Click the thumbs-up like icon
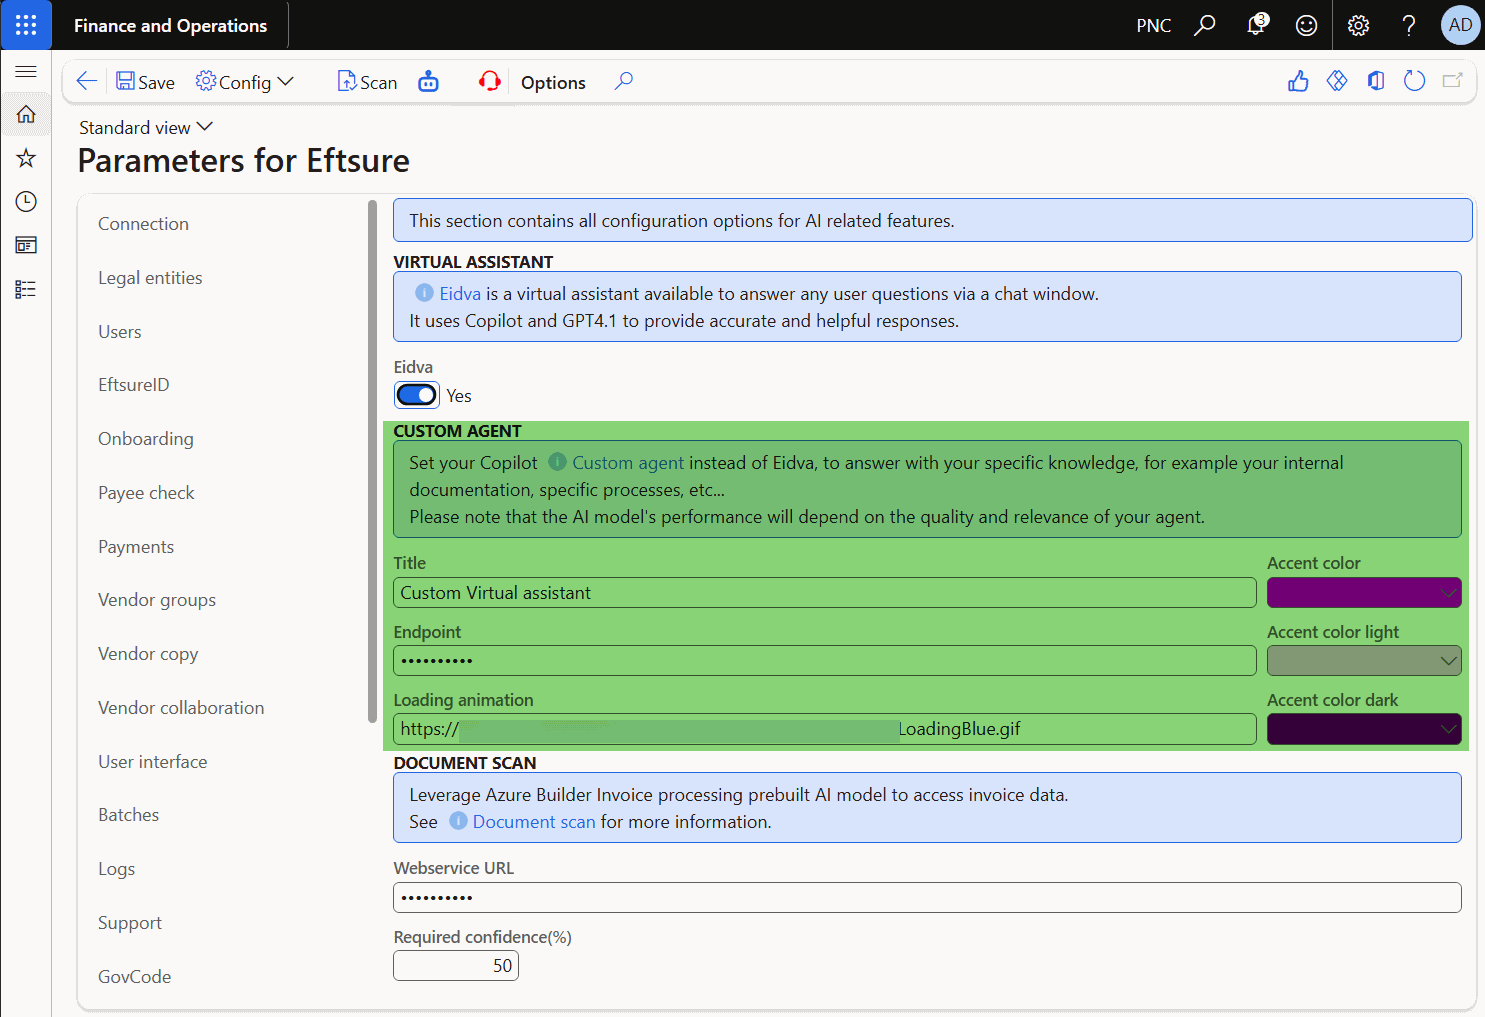The image size is (1485, 1017). tap(1298, 82)
